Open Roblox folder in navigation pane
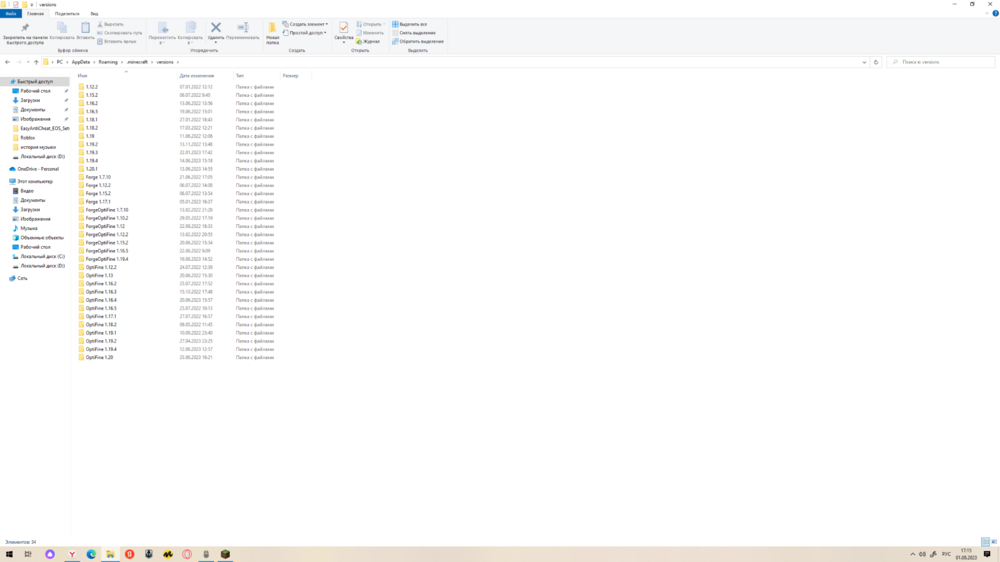 pyautogui.click(x=27, y=138)
